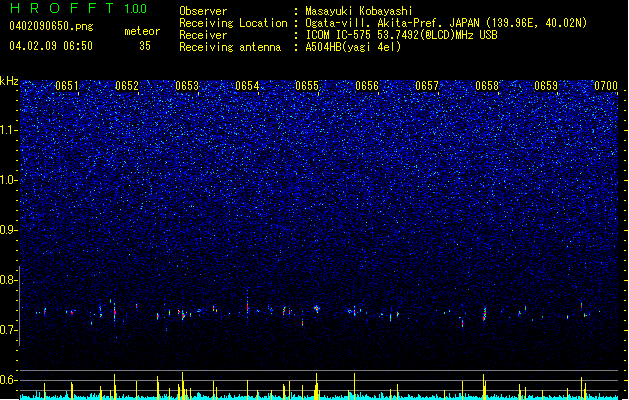Select the filename 0402090650.png
Image resolution: width=629 pixels, height=400 pixels.
tap(51, 27)
